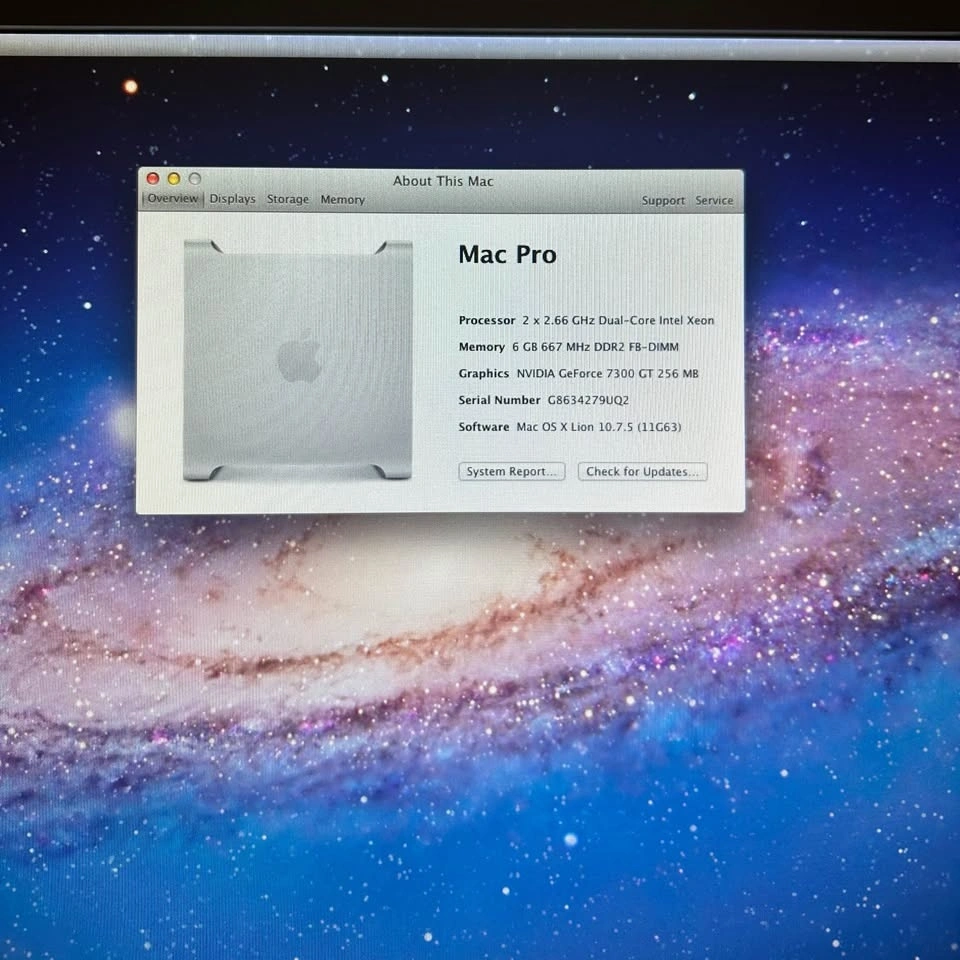Select the Overview tab

click(173, 199)
